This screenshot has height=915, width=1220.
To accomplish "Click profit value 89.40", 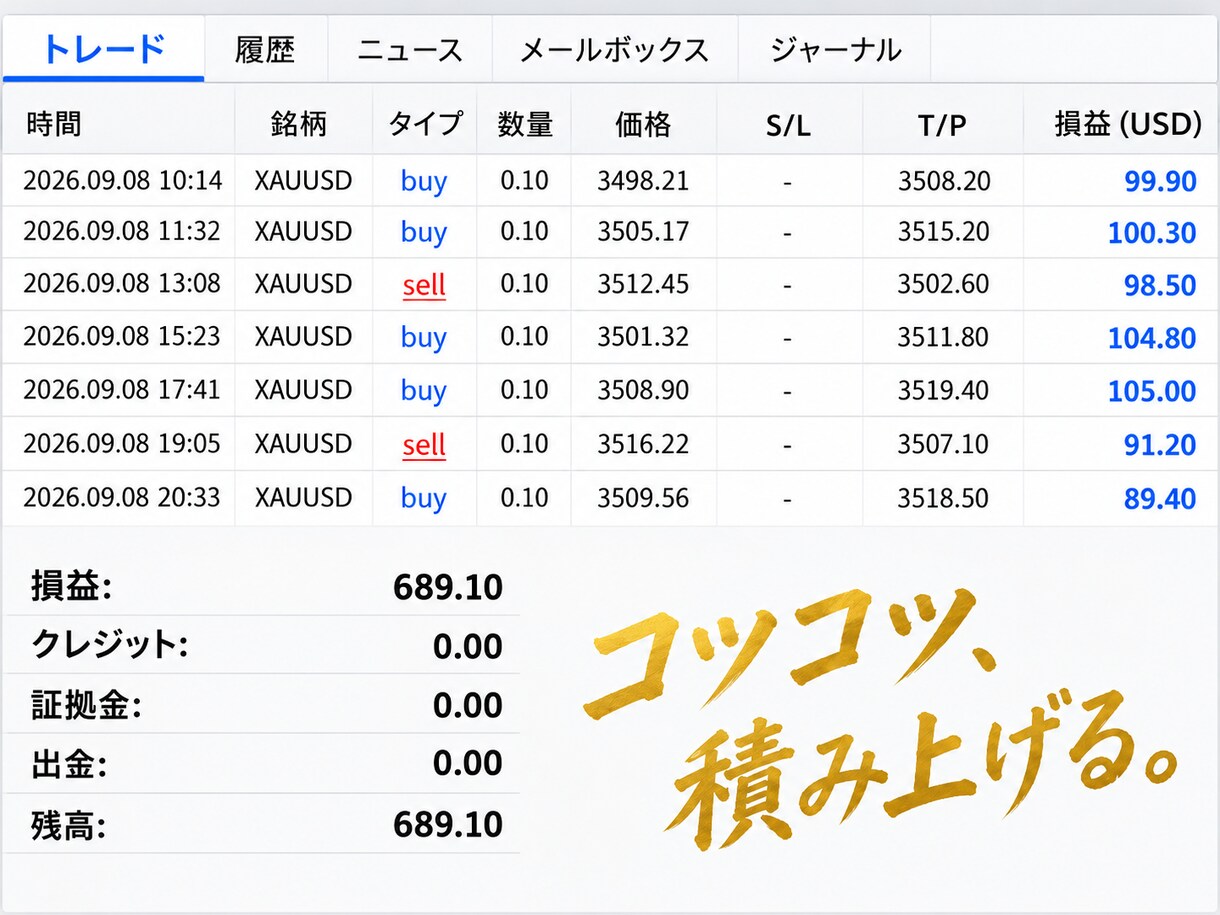I will click(x=1160, y=499).
